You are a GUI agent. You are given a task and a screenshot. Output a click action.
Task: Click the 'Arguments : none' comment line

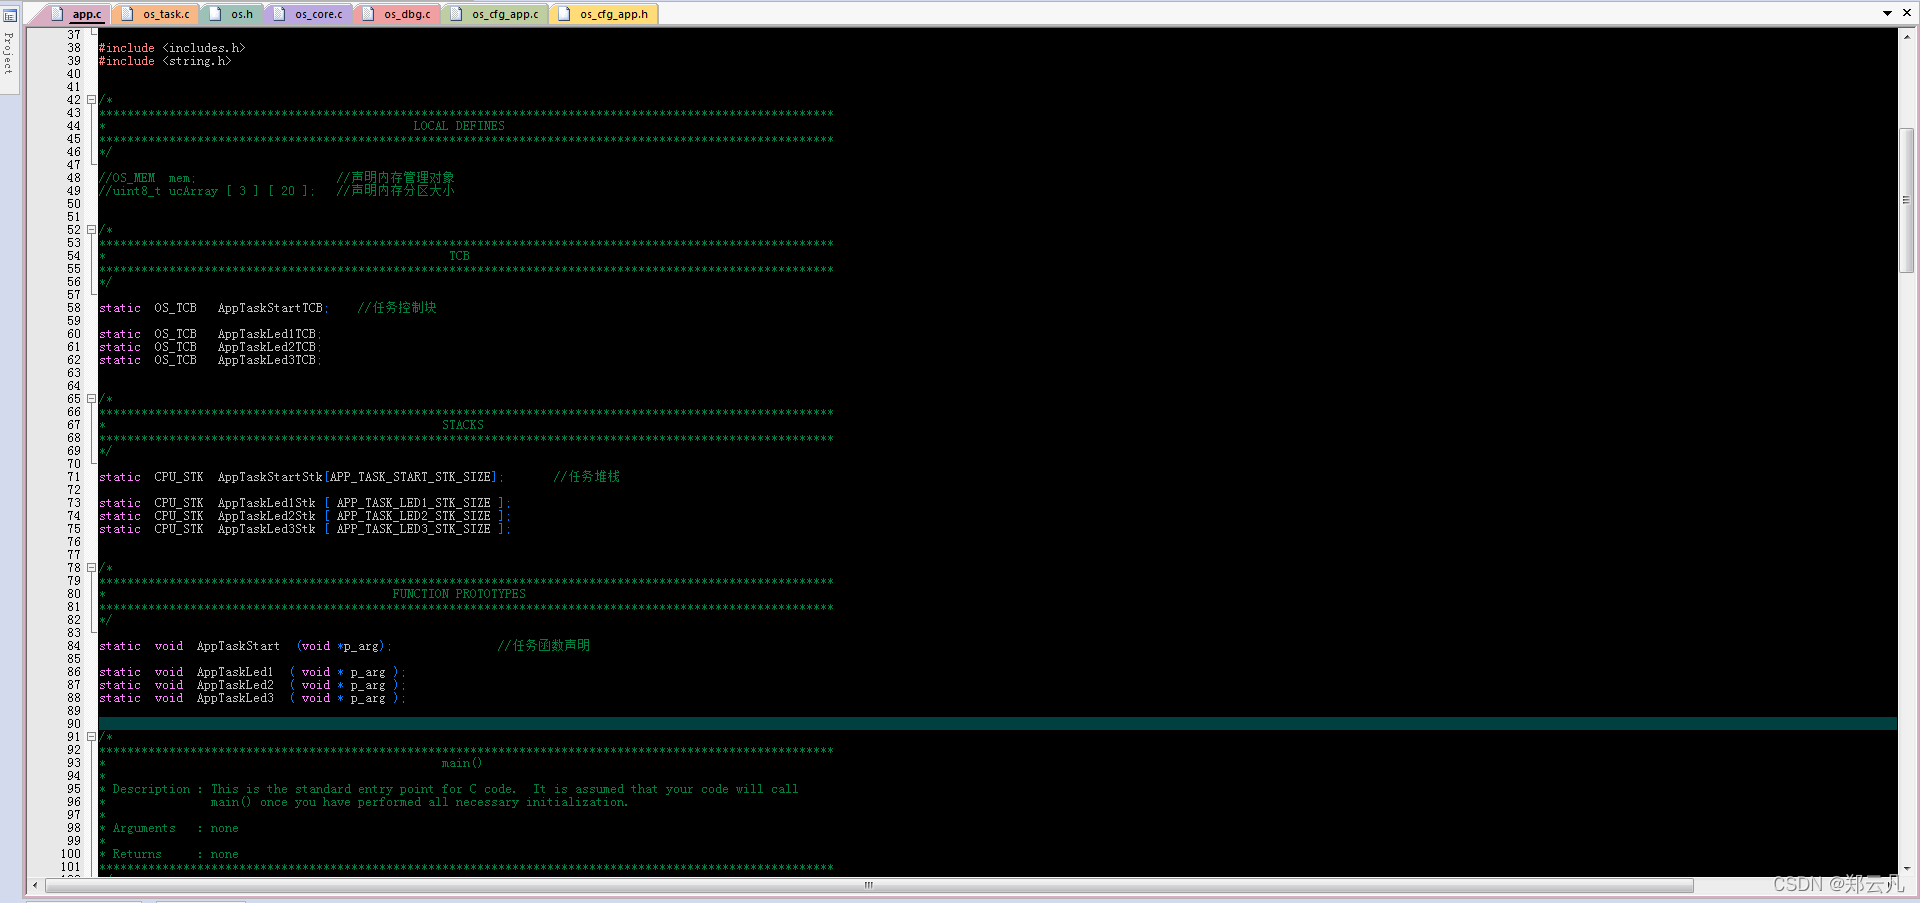(169, 828)
